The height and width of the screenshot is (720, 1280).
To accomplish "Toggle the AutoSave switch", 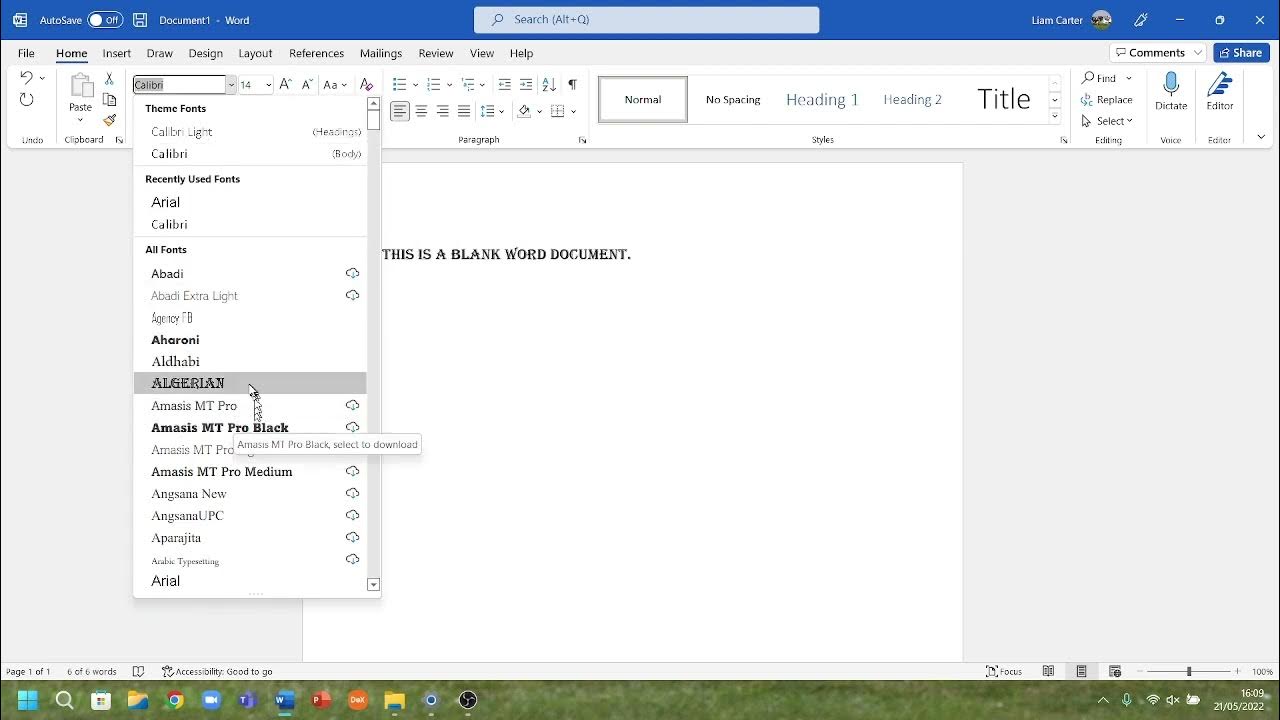I will coord(105,20).
